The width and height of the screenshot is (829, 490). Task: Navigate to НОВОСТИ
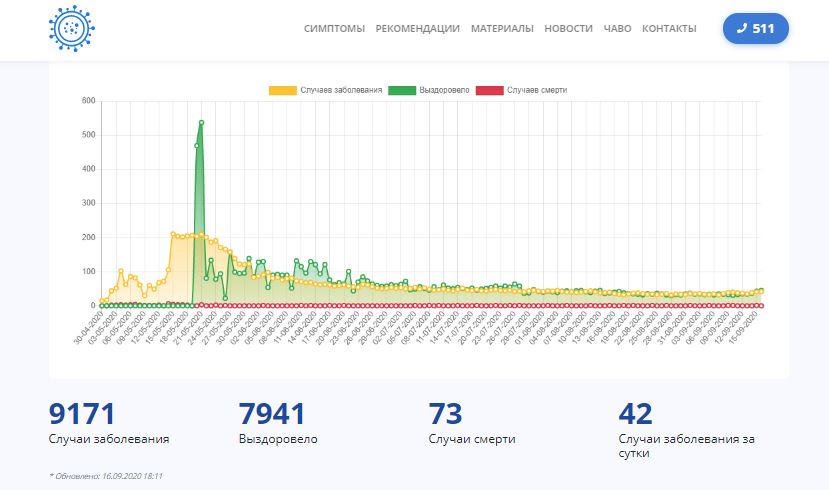pyautogui.click(x=568, y=29)
